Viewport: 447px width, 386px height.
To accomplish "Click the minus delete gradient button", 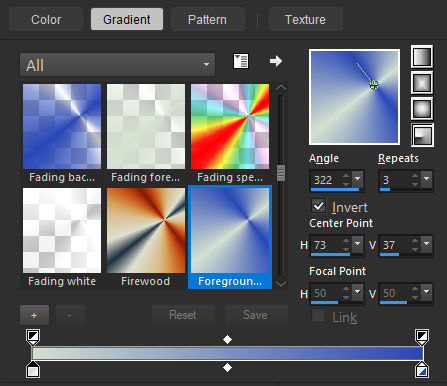I will [69, 315].
